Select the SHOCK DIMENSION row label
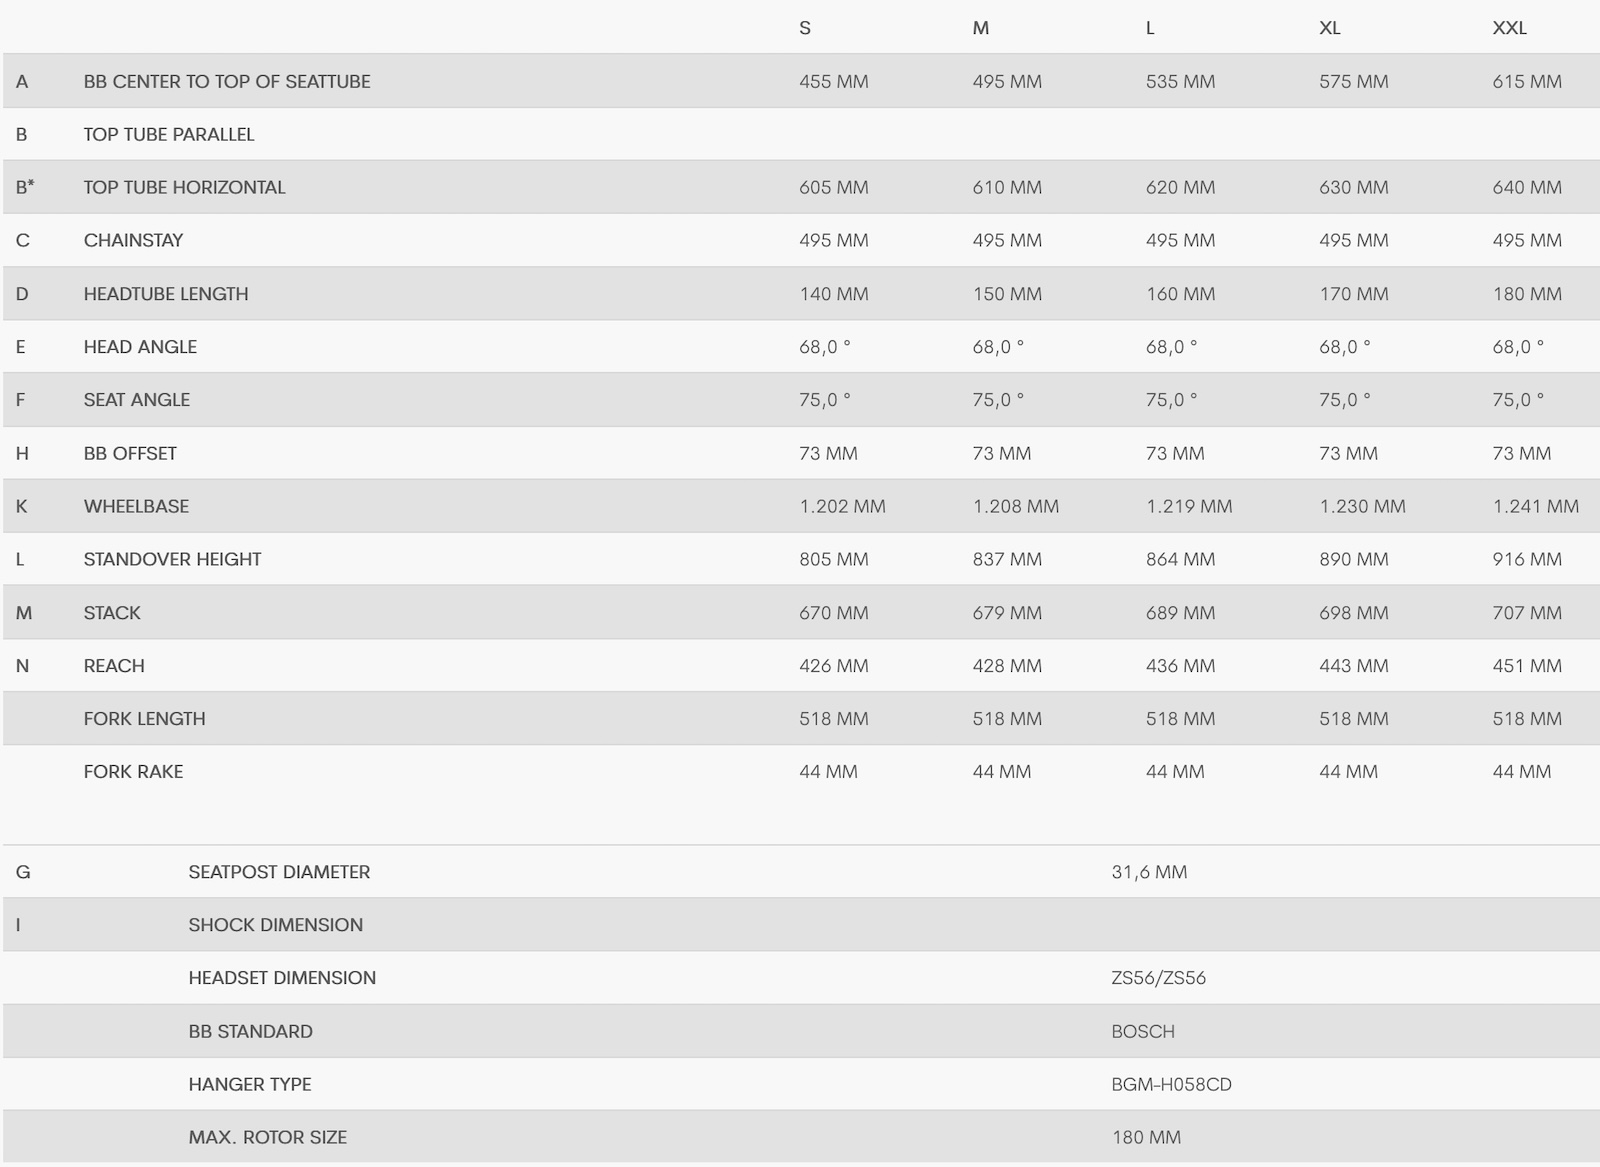This screenshot has height=1167, width=1600. point(275,925)
